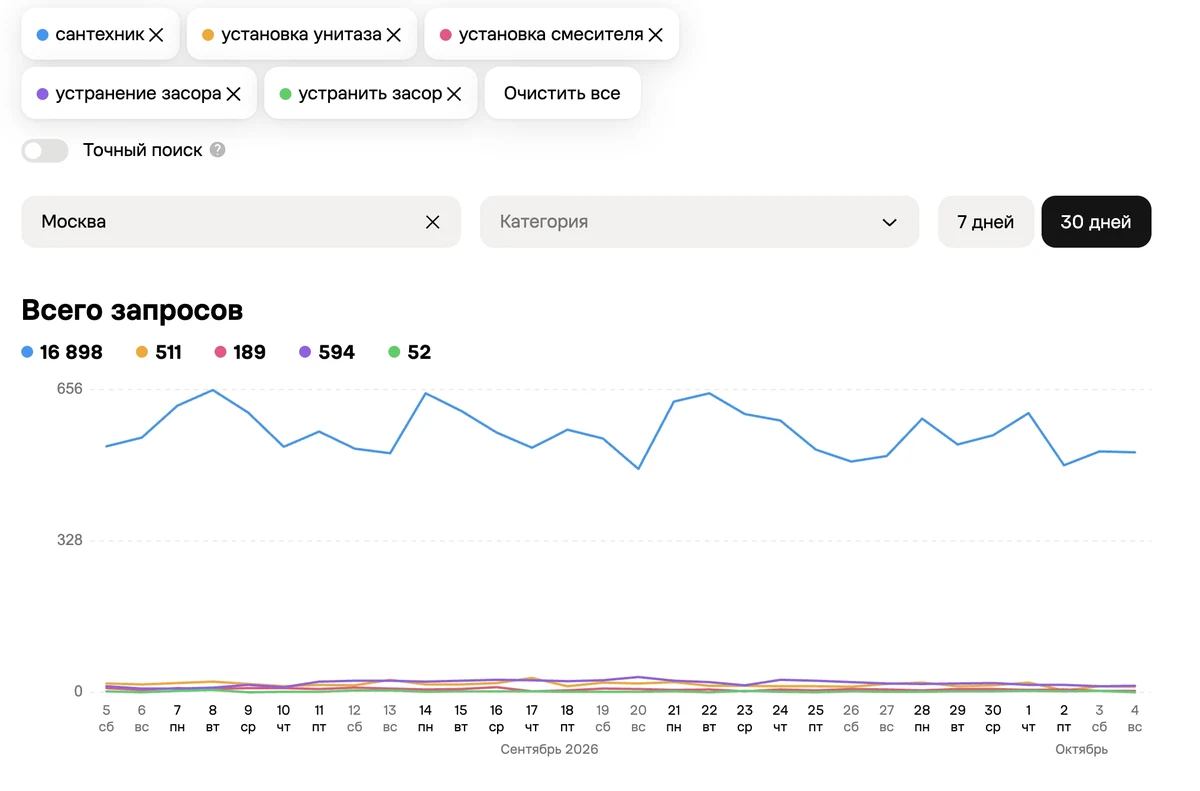The width and height of the screenshot is (1200, 791).
Task: Open the help tooltip for Точный поиск
Action: [x=218, y=150]
